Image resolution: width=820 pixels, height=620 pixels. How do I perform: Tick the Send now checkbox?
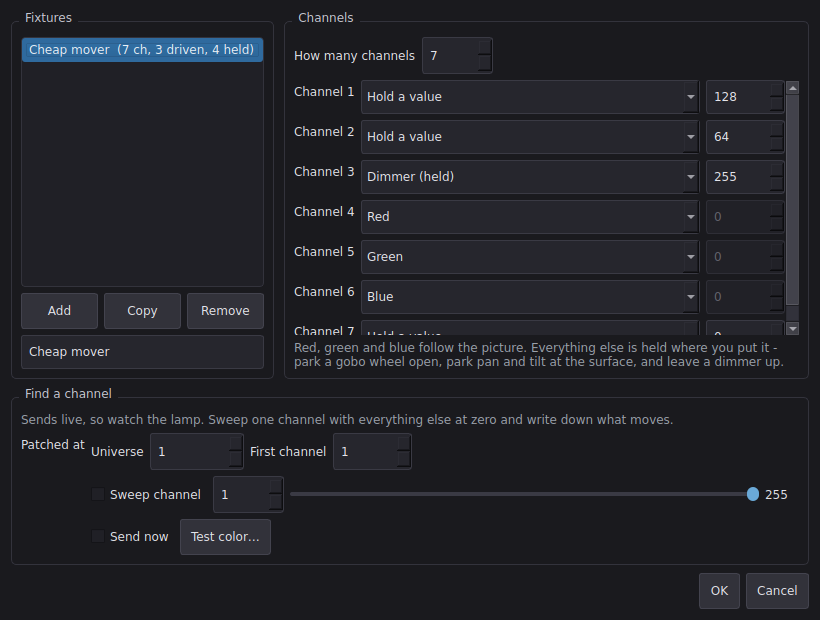pos(98,536)
